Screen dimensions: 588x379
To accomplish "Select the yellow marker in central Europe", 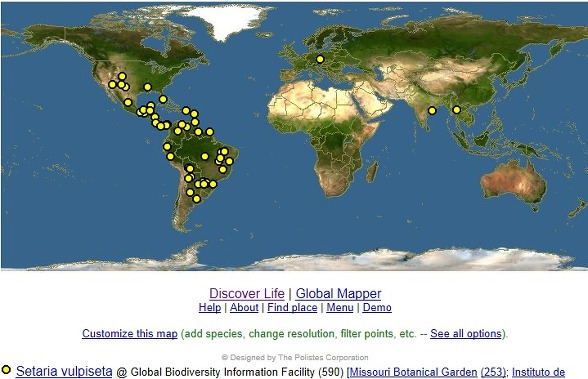I will tap(320, 59).
